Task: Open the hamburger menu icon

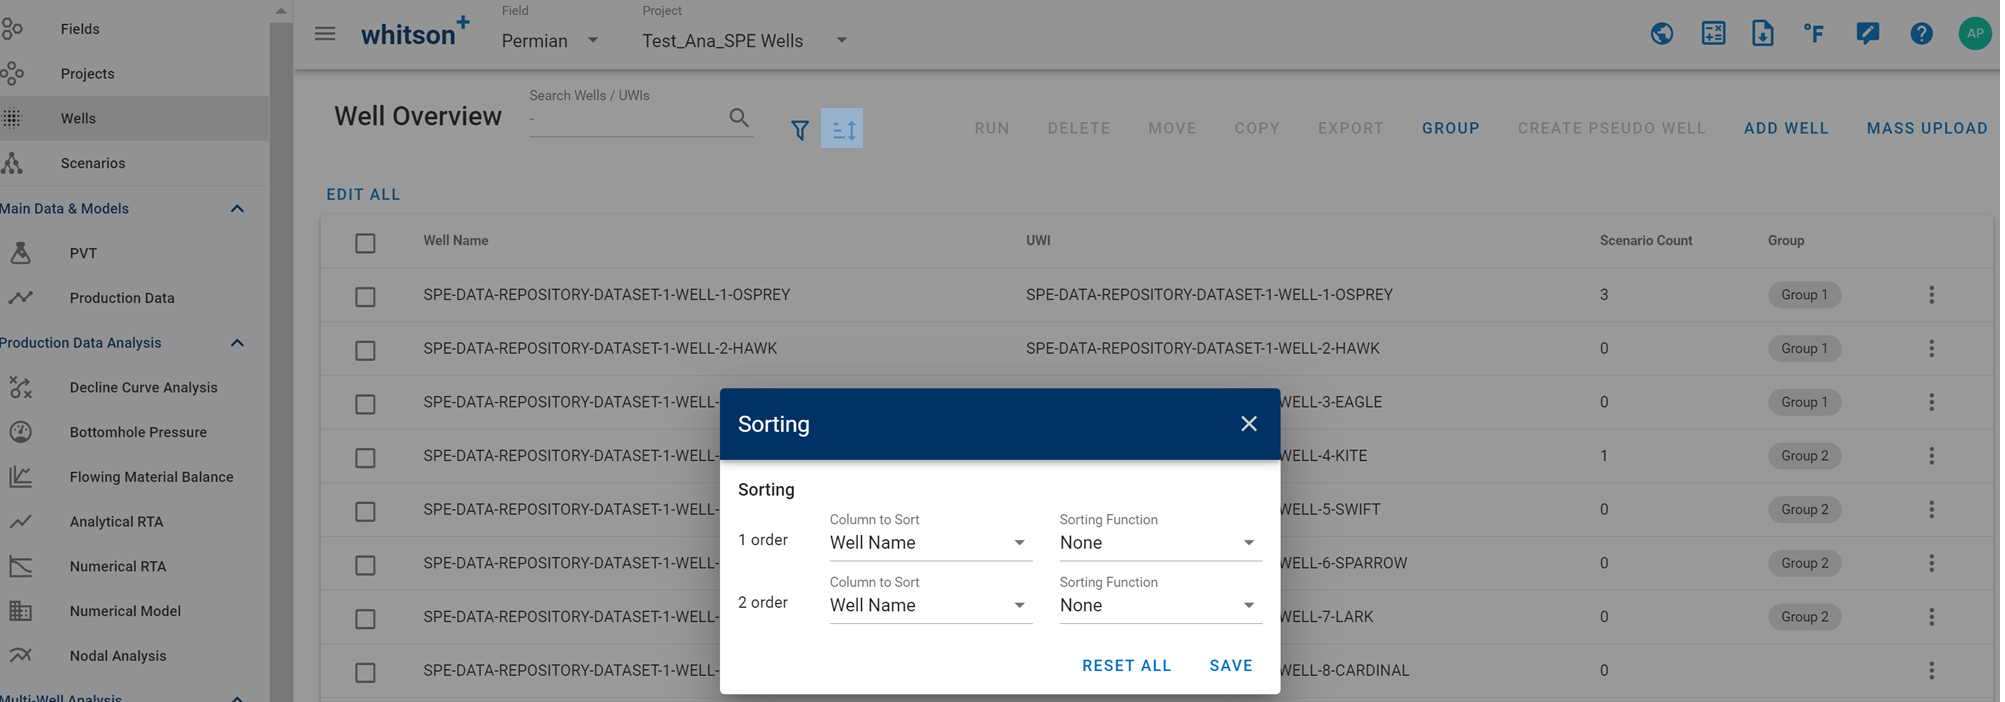Action: tap(325, 34)
